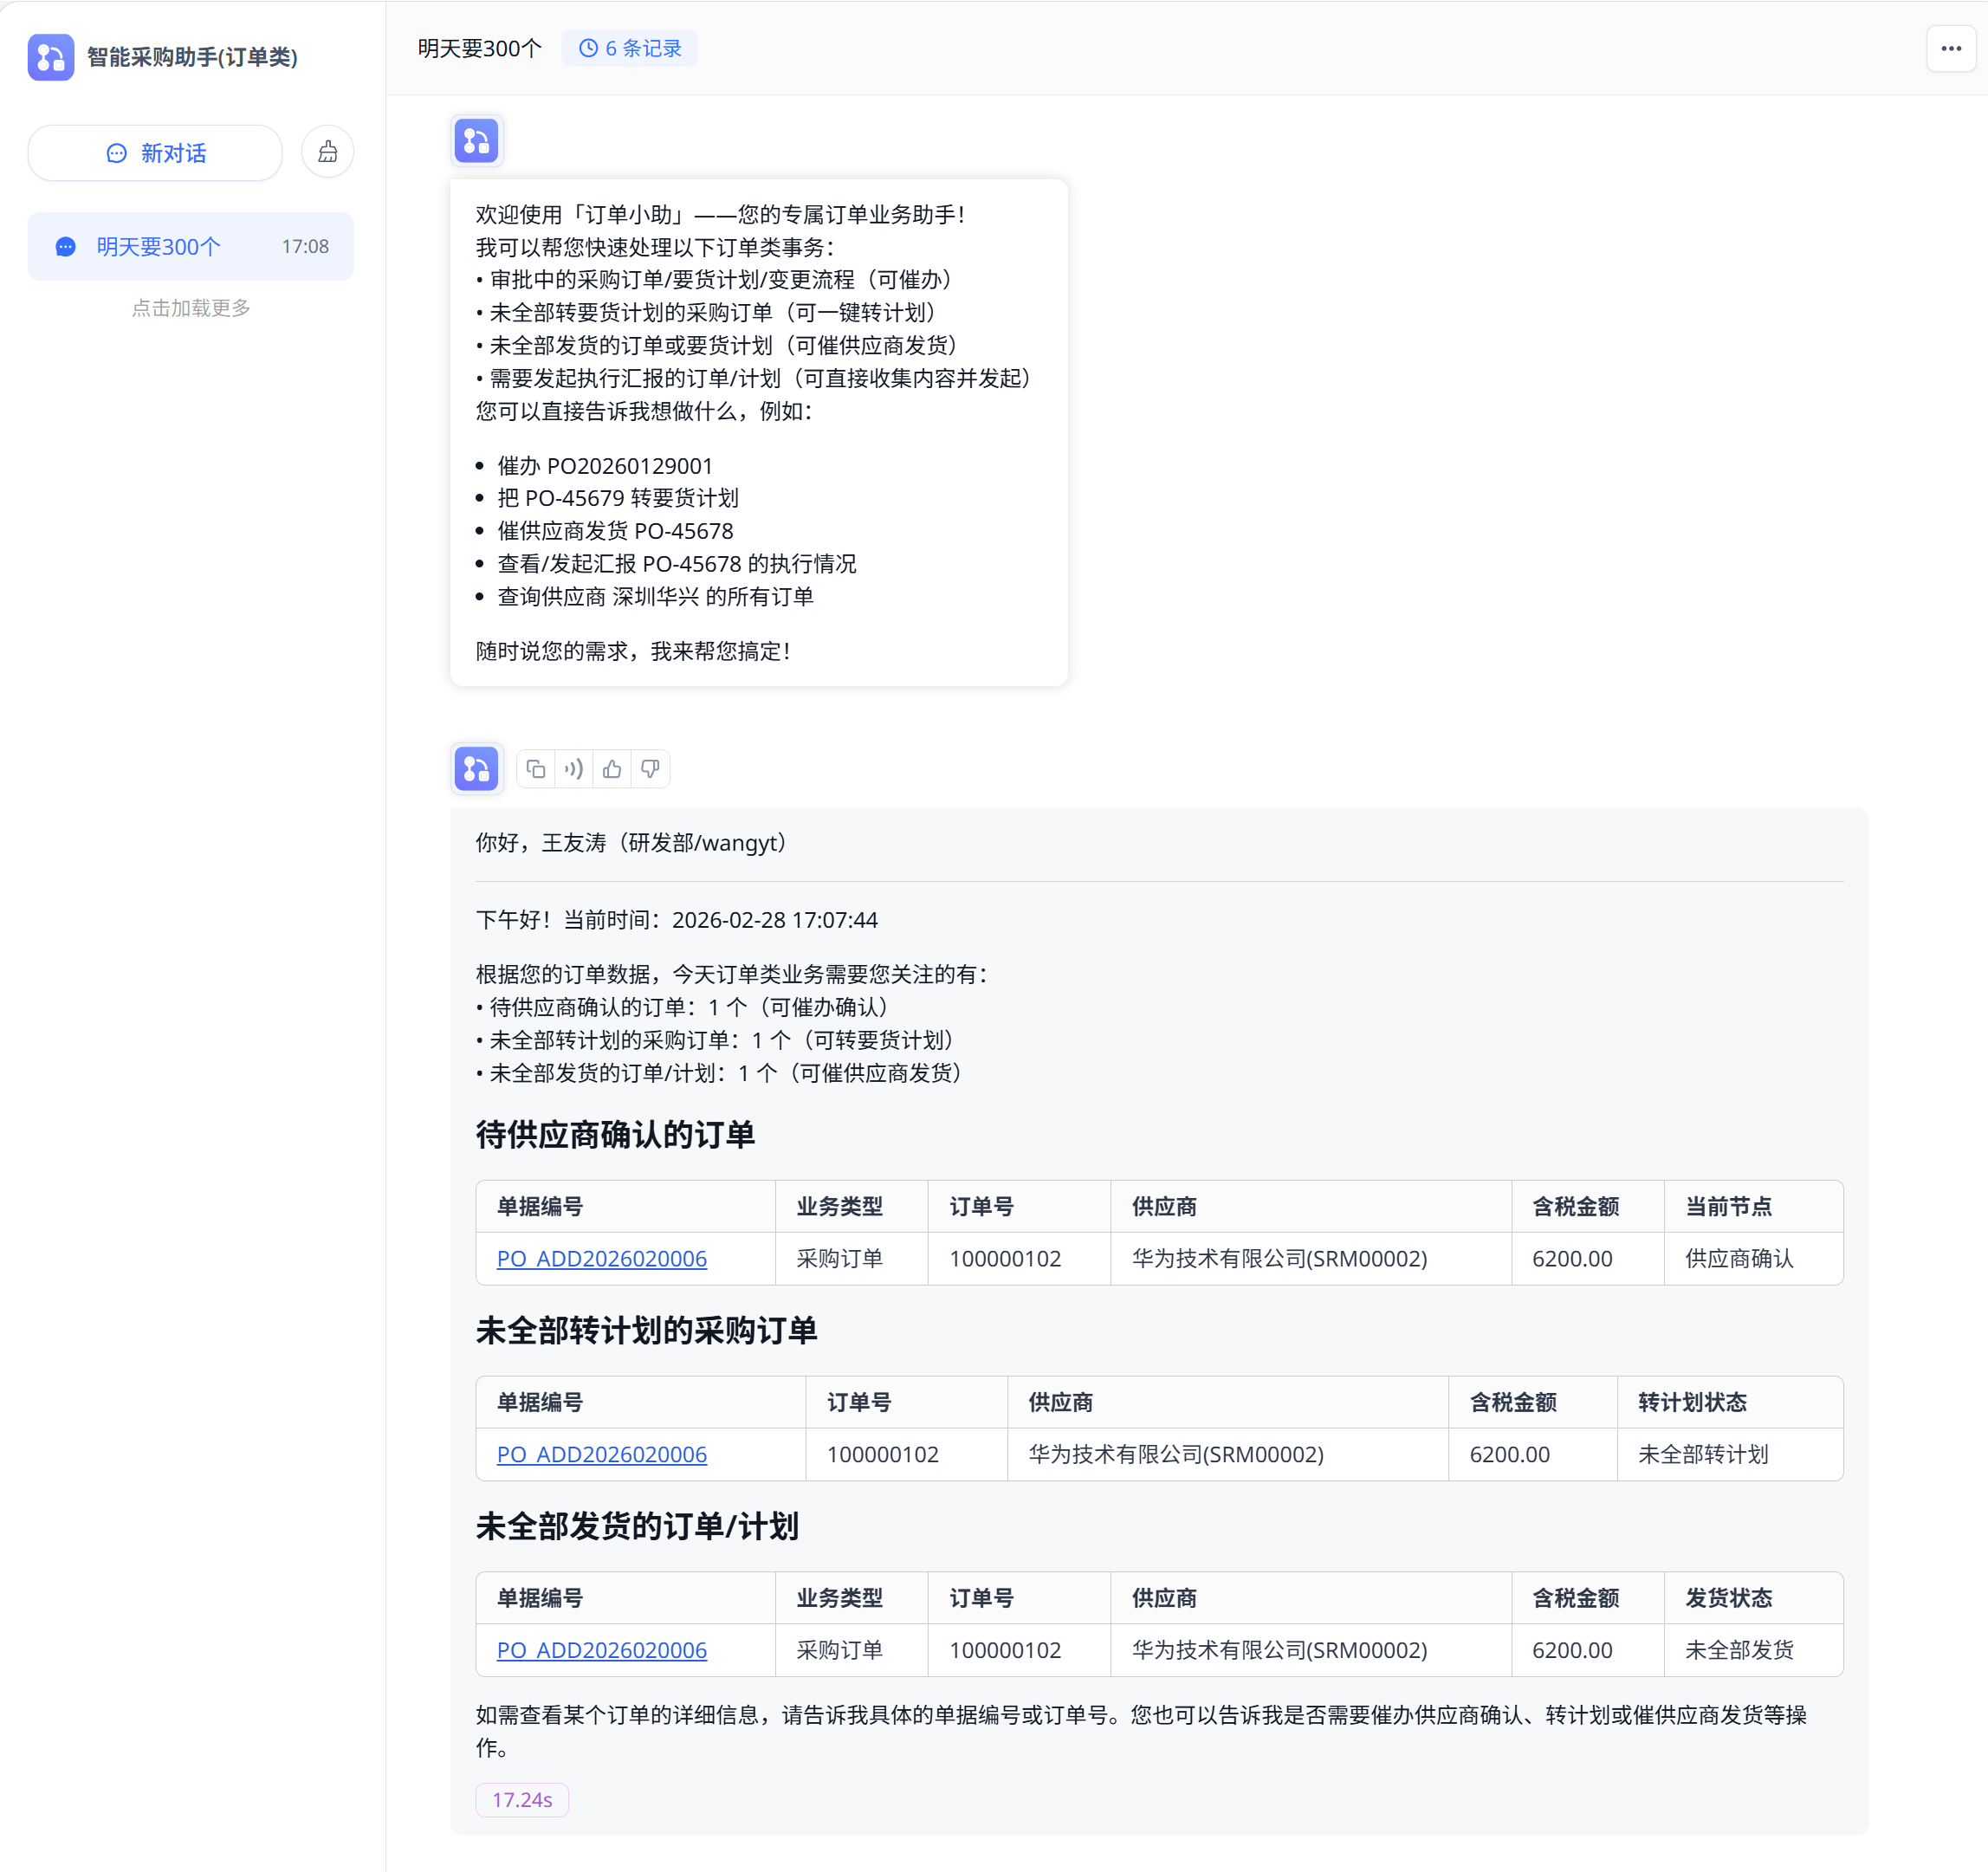Click 点击加载更多 to load more chats
Image resolution: width=1988 pixels, height=1872 pixels.
coord(190,308)
